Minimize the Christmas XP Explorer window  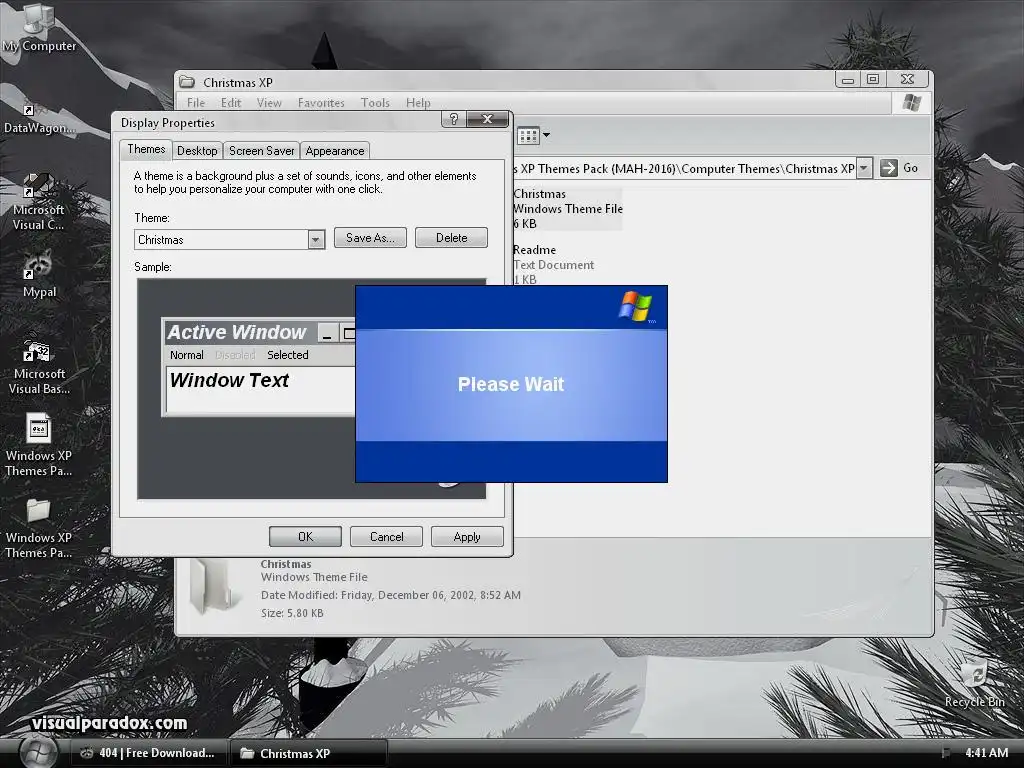[848, 79]
